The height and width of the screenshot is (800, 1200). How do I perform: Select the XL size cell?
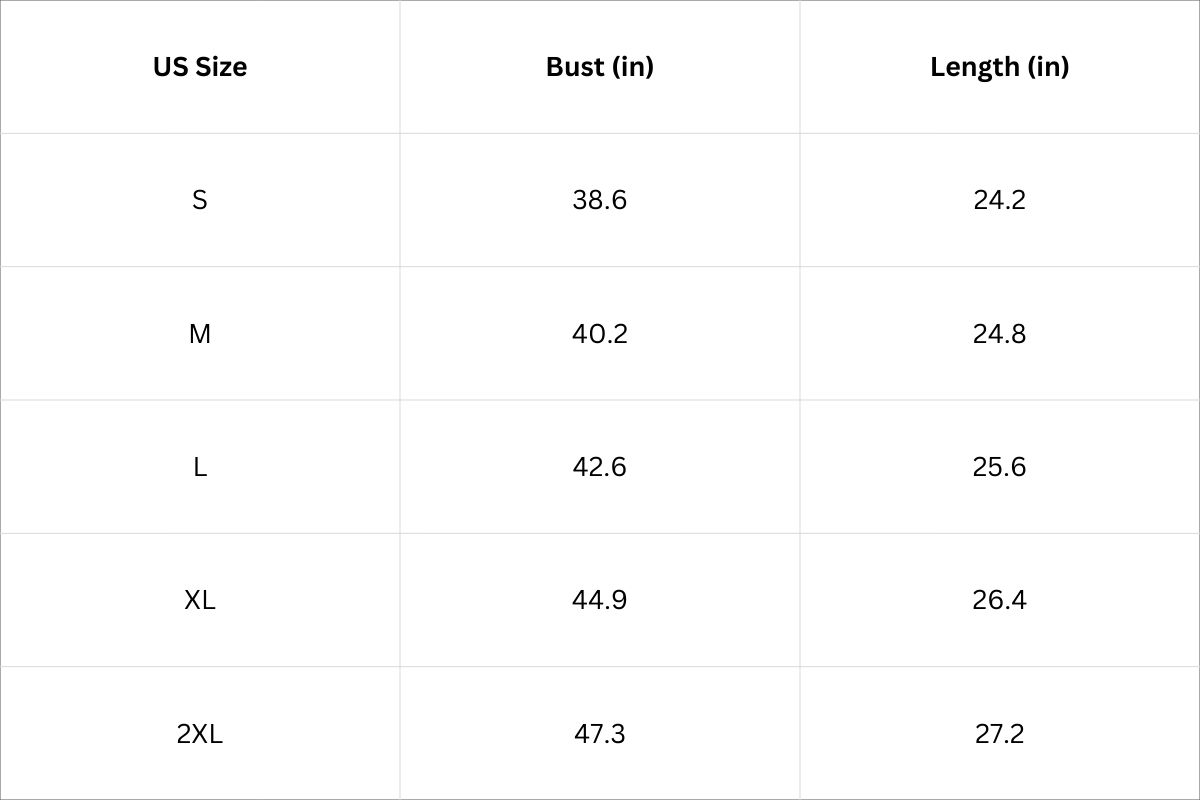tap(200, 600)
